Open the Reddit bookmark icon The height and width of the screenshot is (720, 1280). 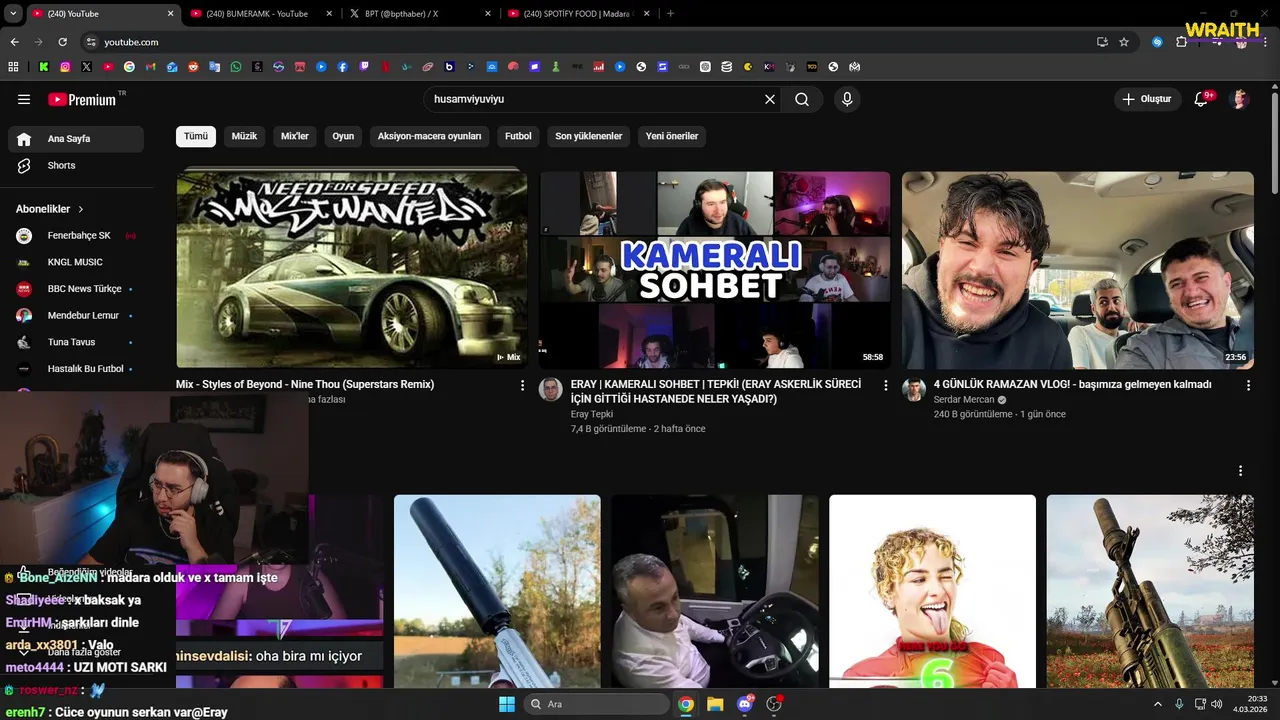(x=193, y=67)
